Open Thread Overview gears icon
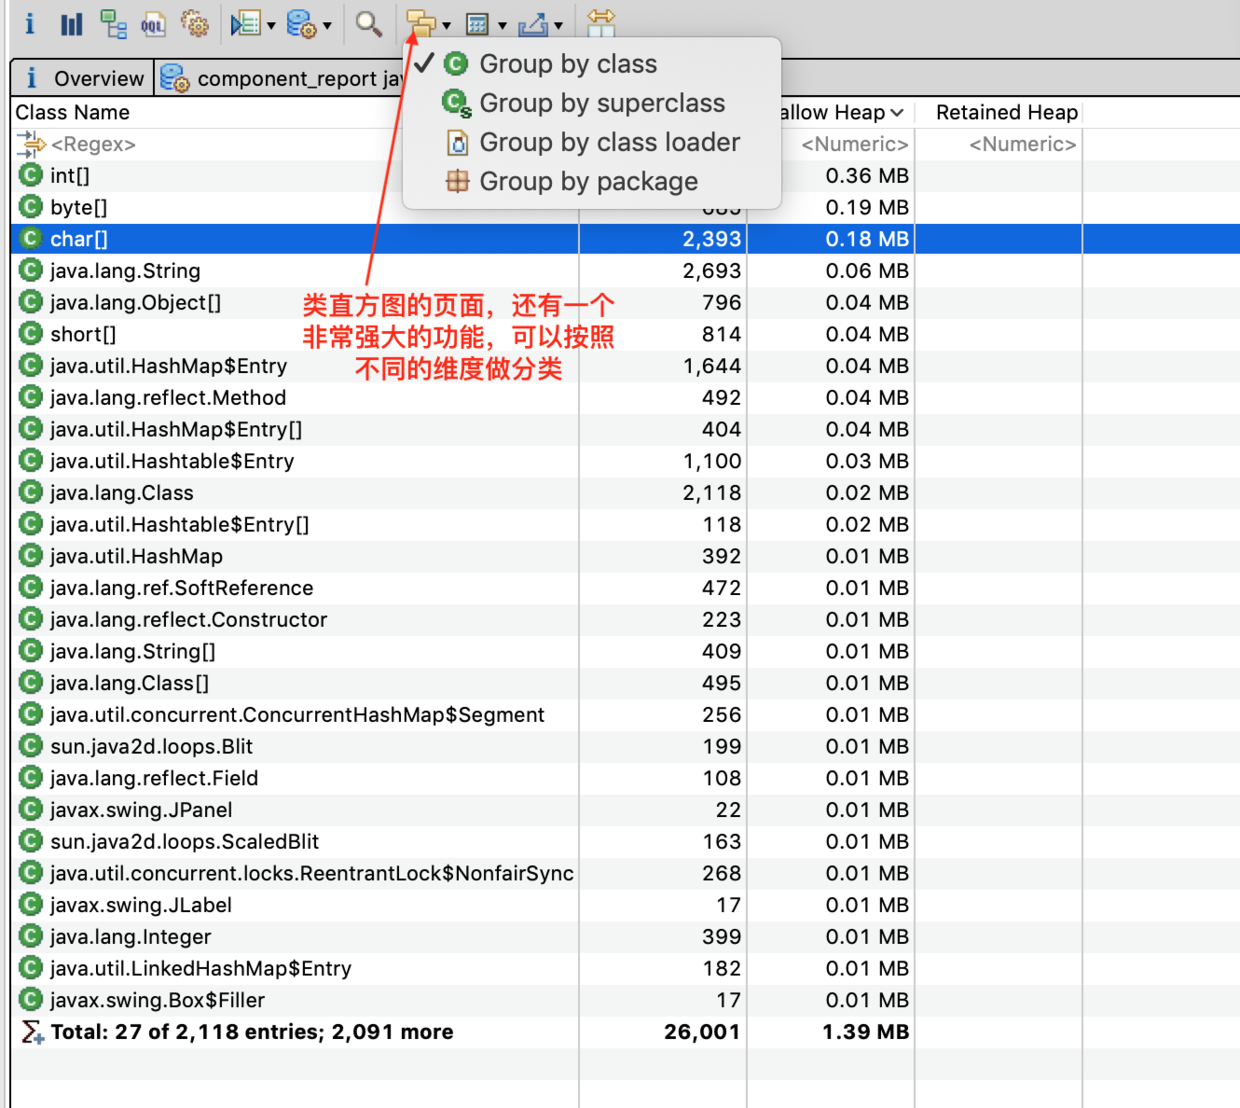 coord(195,24)
